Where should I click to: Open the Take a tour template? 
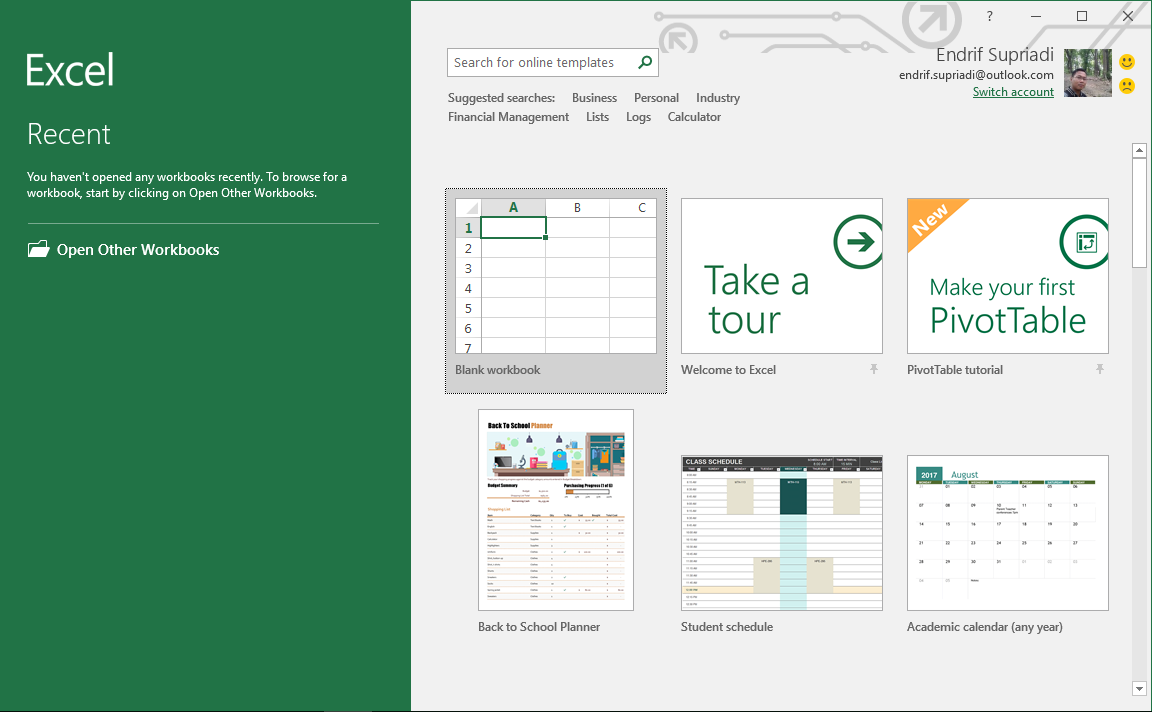[782, 276]
